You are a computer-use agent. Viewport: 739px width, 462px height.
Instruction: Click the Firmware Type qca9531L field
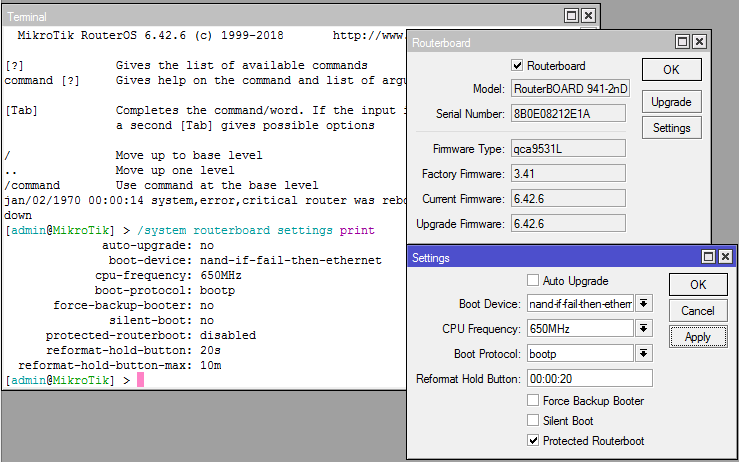point(568,149)
